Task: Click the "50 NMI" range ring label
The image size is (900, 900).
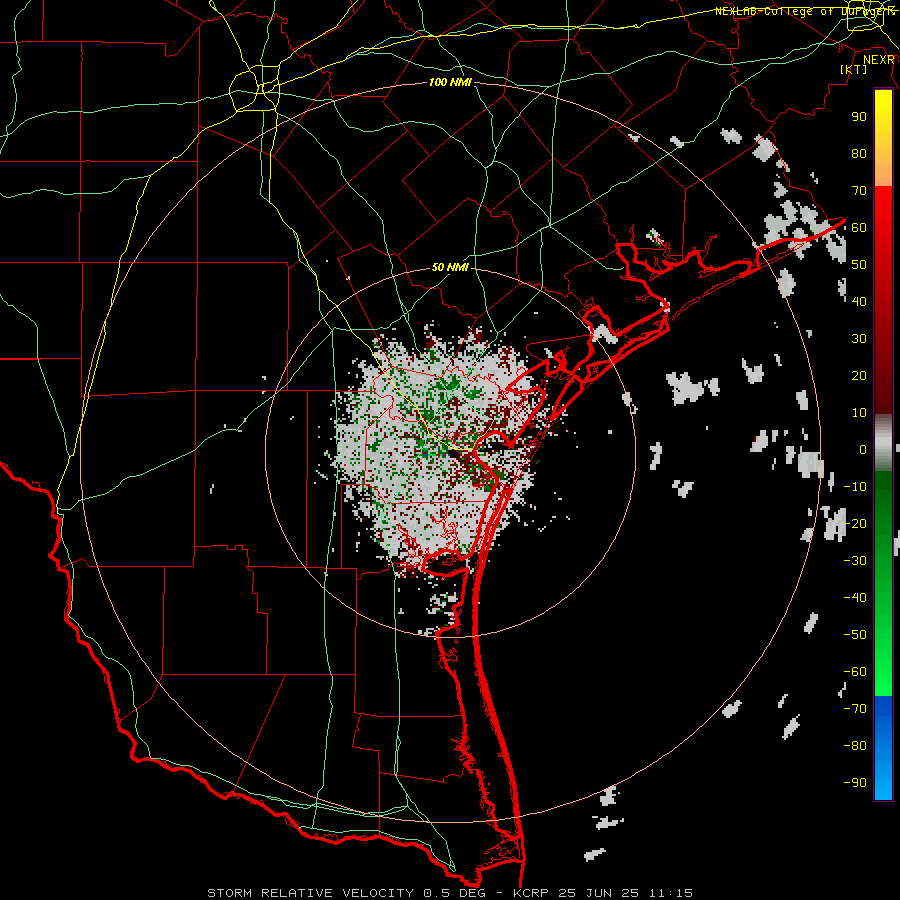Action: [451, 267]
